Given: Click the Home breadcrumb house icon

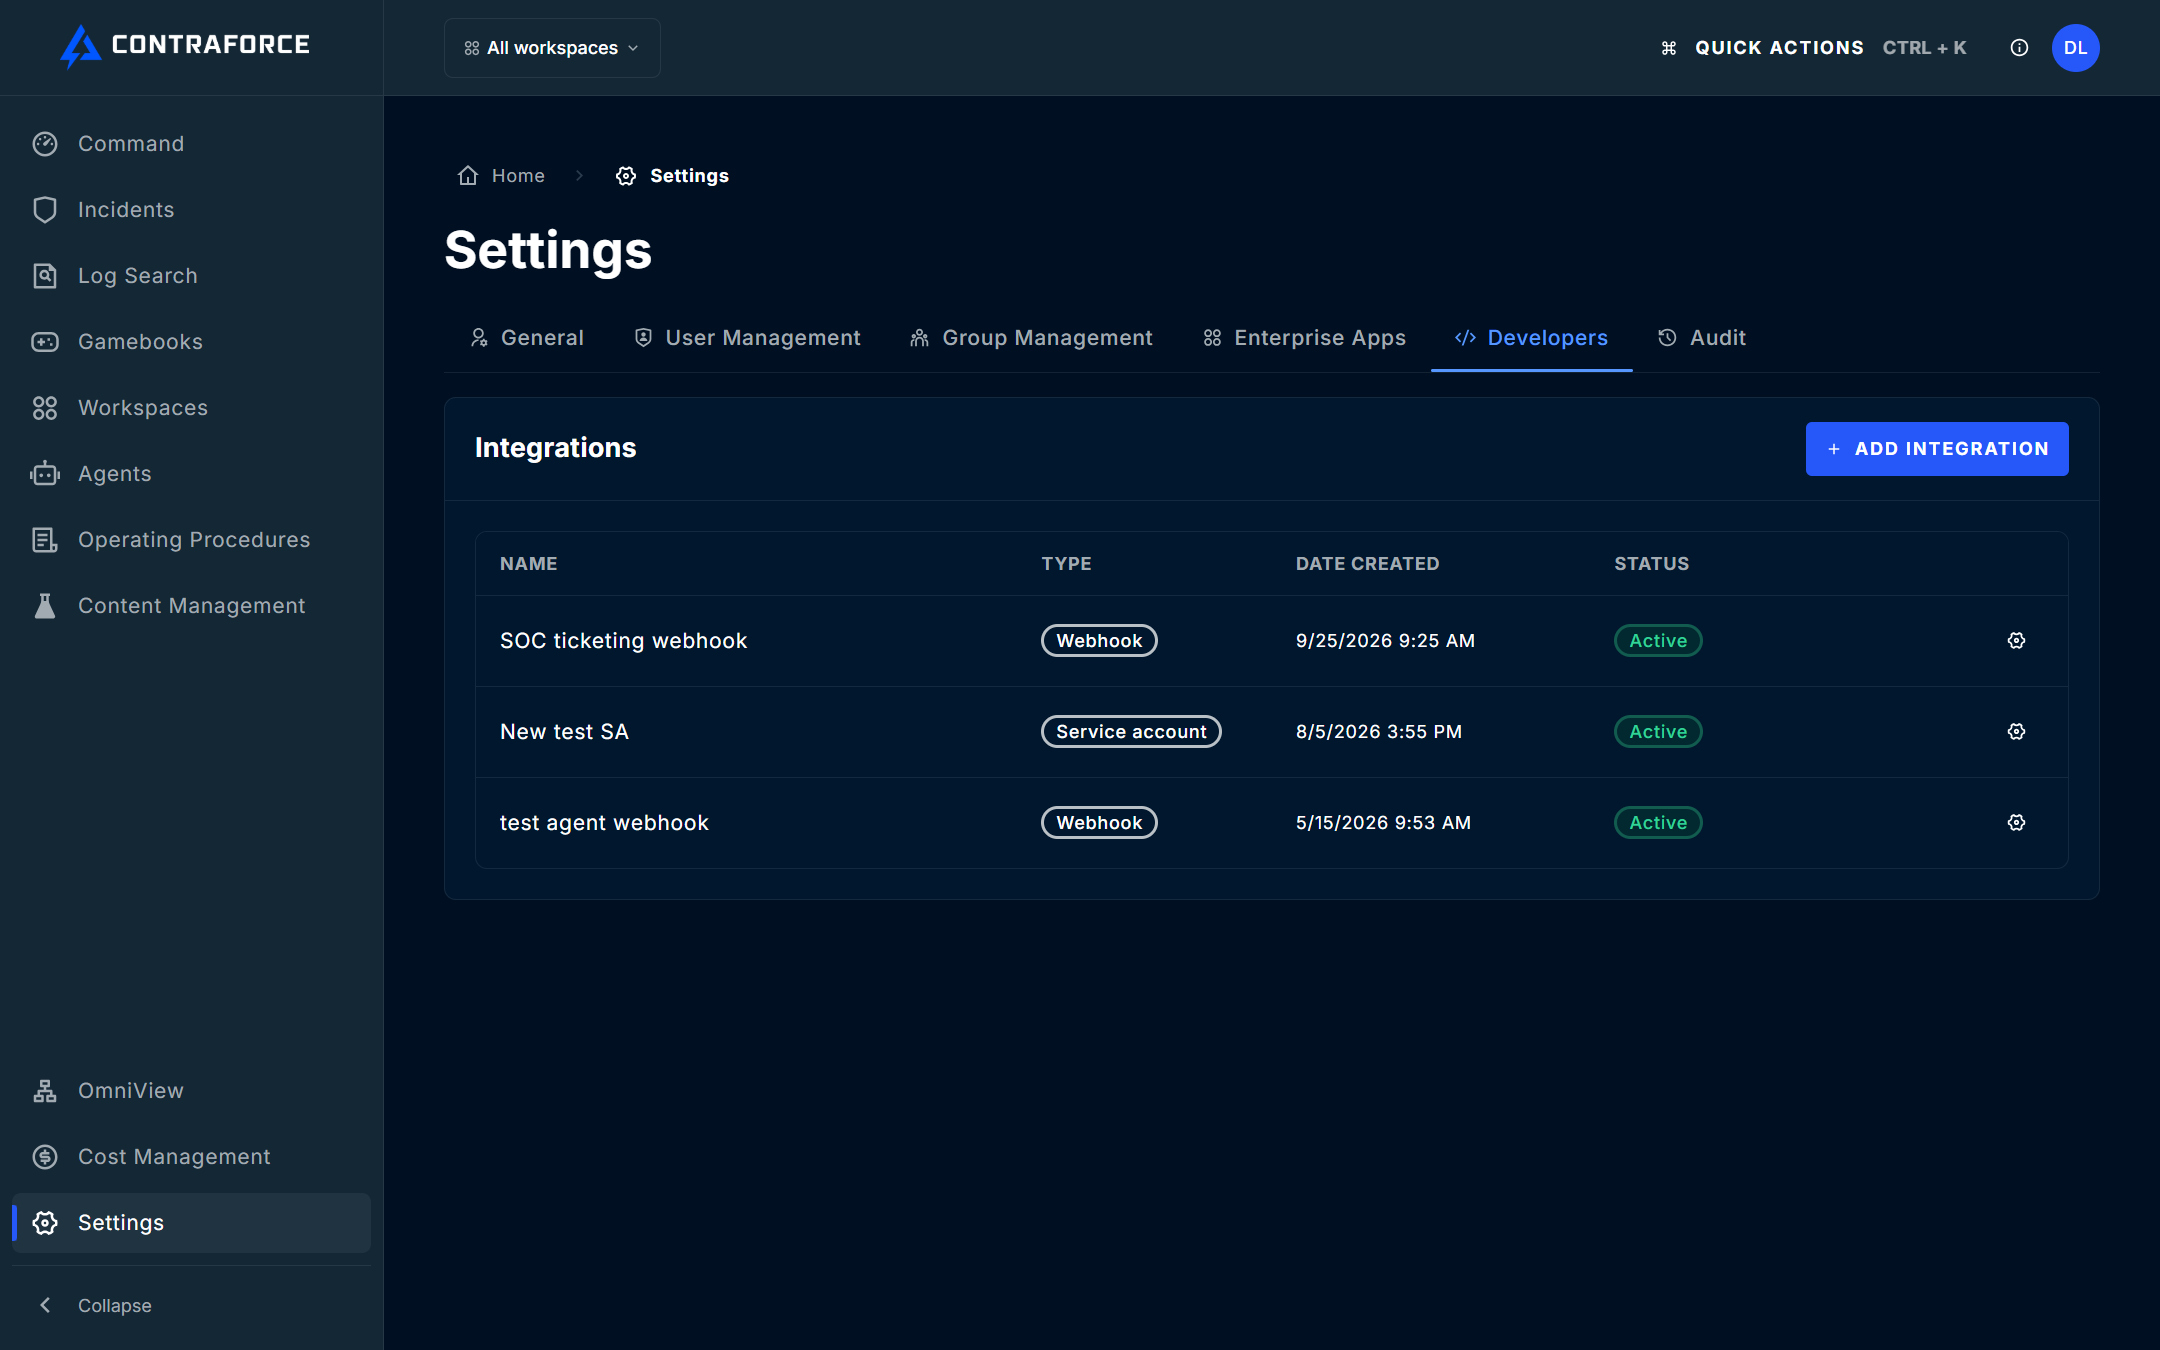Looking at the screenshot, I should (468, 176).
